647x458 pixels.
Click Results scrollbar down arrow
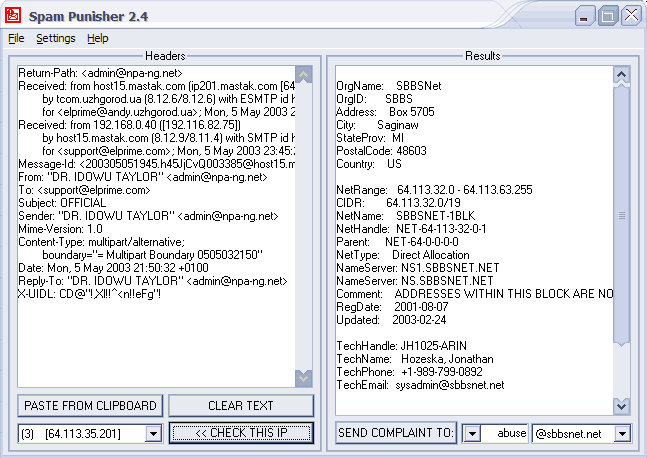tap(621, 406)
